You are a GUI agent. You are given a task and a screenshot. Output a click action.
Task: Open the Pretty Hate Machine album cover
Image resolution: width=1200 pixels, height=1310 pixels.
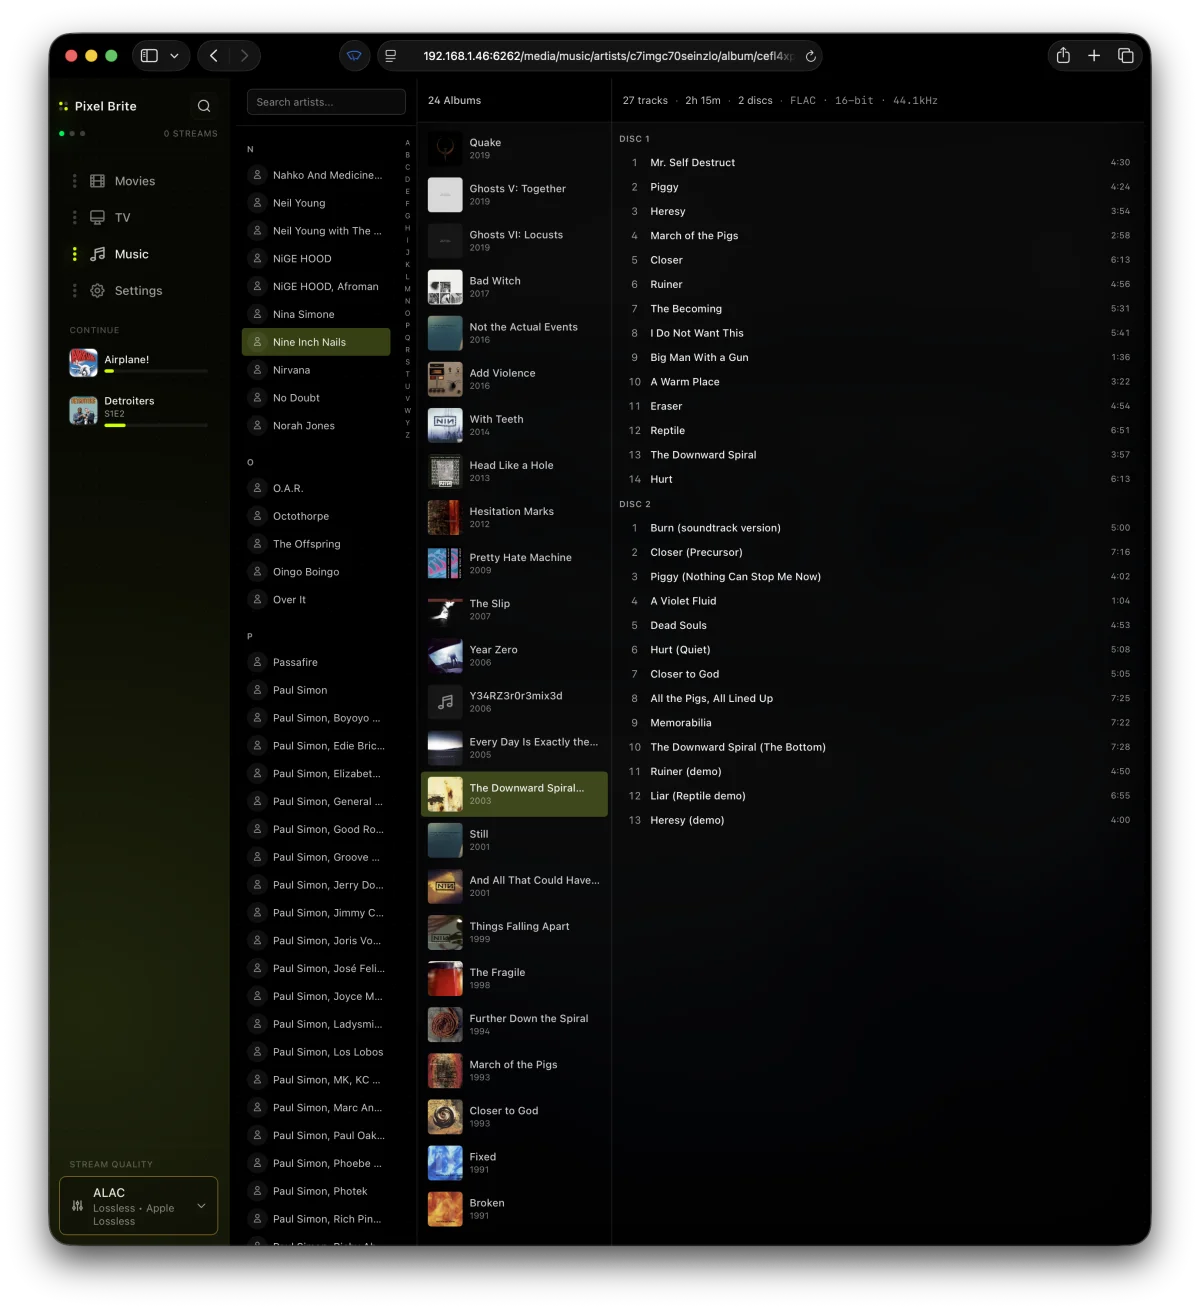pyautogui.click(x=445, y=564)
